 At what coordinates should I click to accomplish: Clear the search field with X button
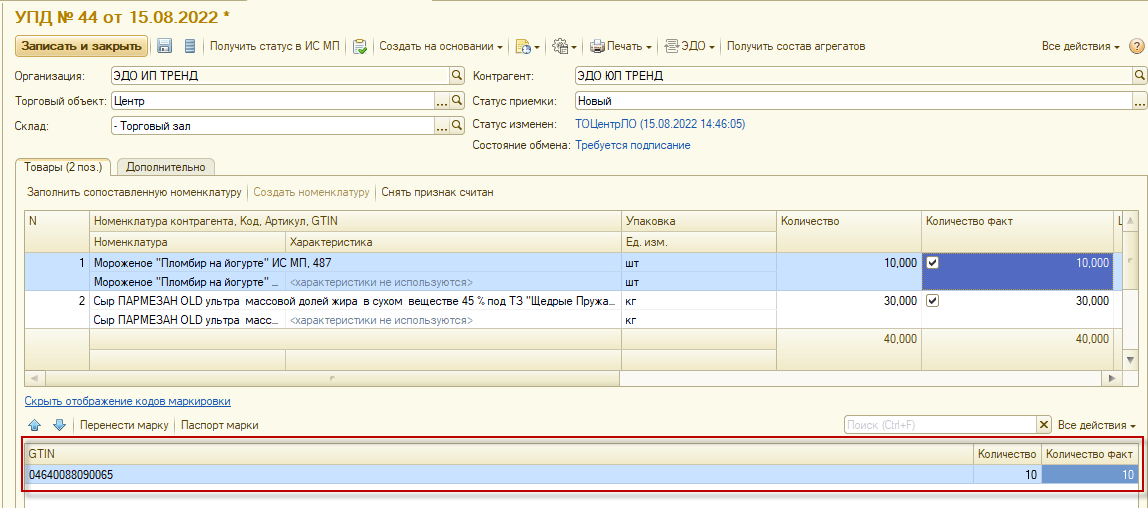[1044, 425]
